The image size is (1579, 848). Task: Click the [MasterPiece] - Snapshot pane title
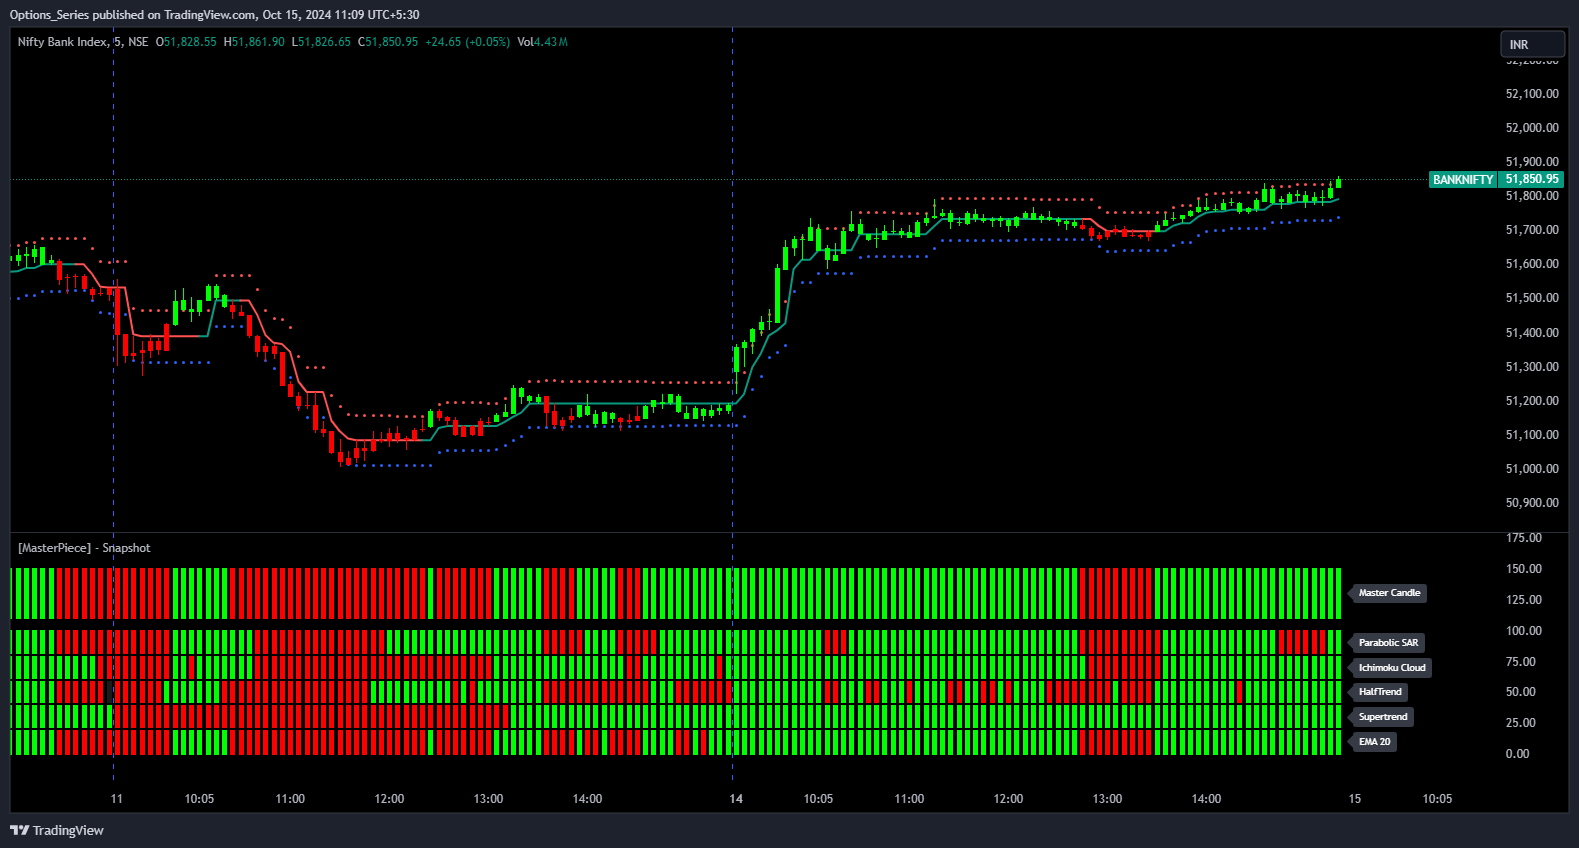(84, 548)
